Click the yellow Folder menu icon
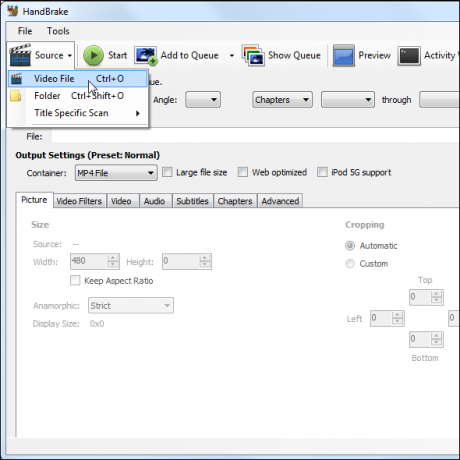Screen dimensions: 460x460 click(x=16, y=96)
